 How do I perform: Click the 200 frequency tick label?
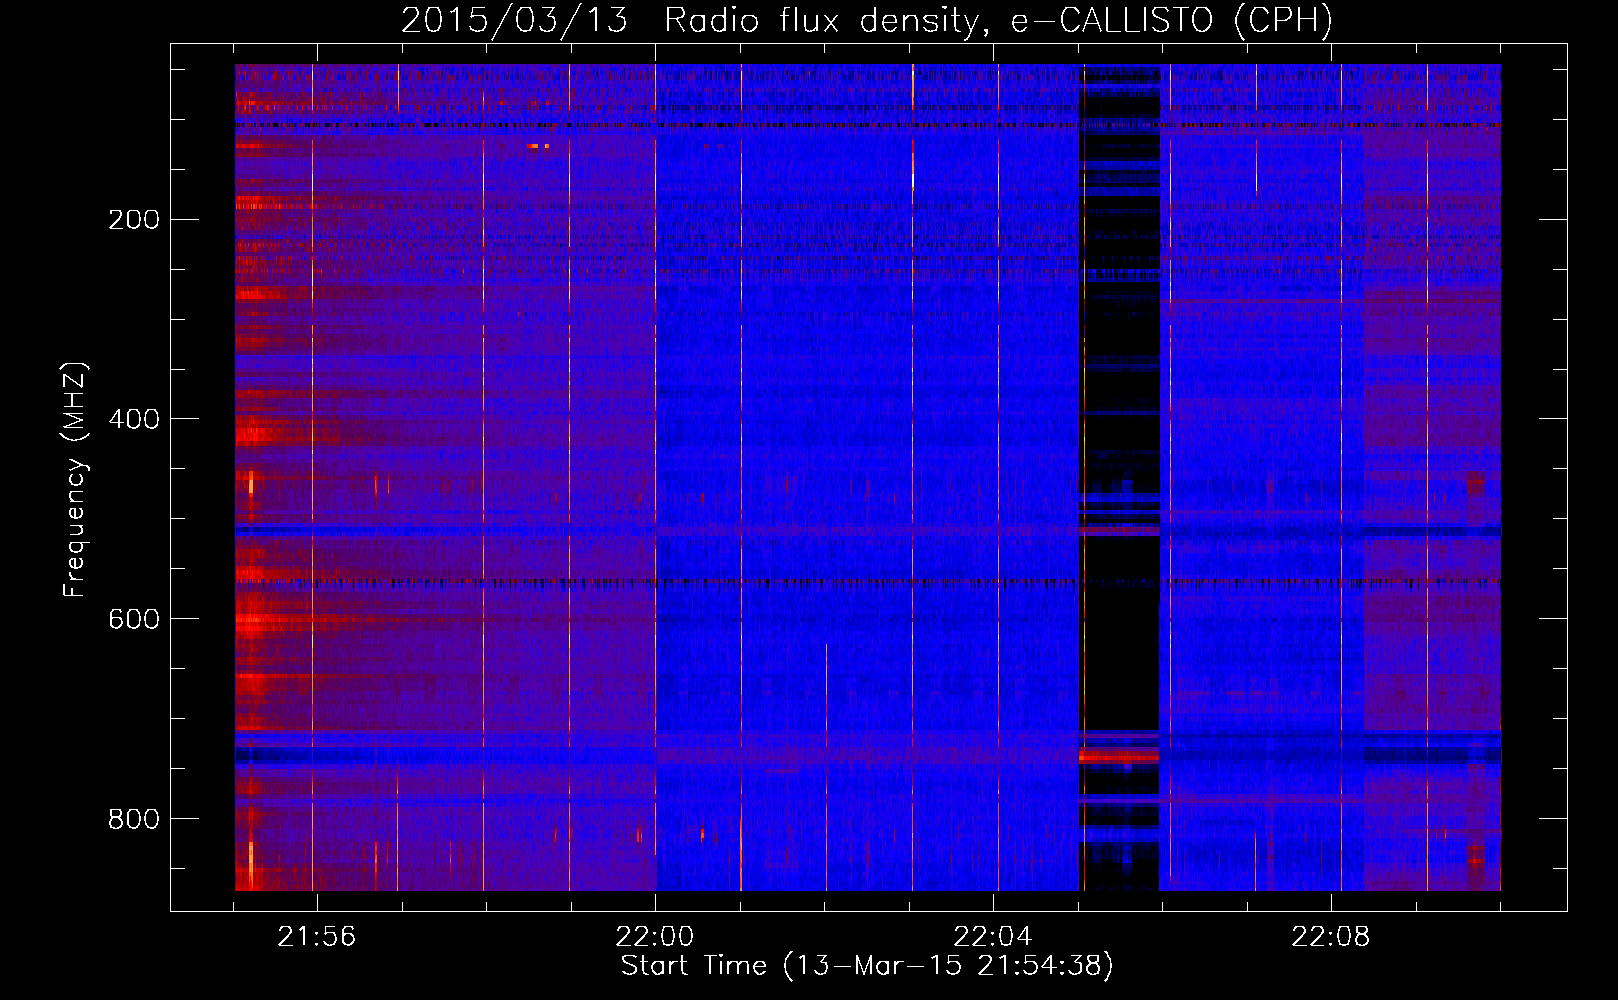pyautogui.click(x=133, y=219)
